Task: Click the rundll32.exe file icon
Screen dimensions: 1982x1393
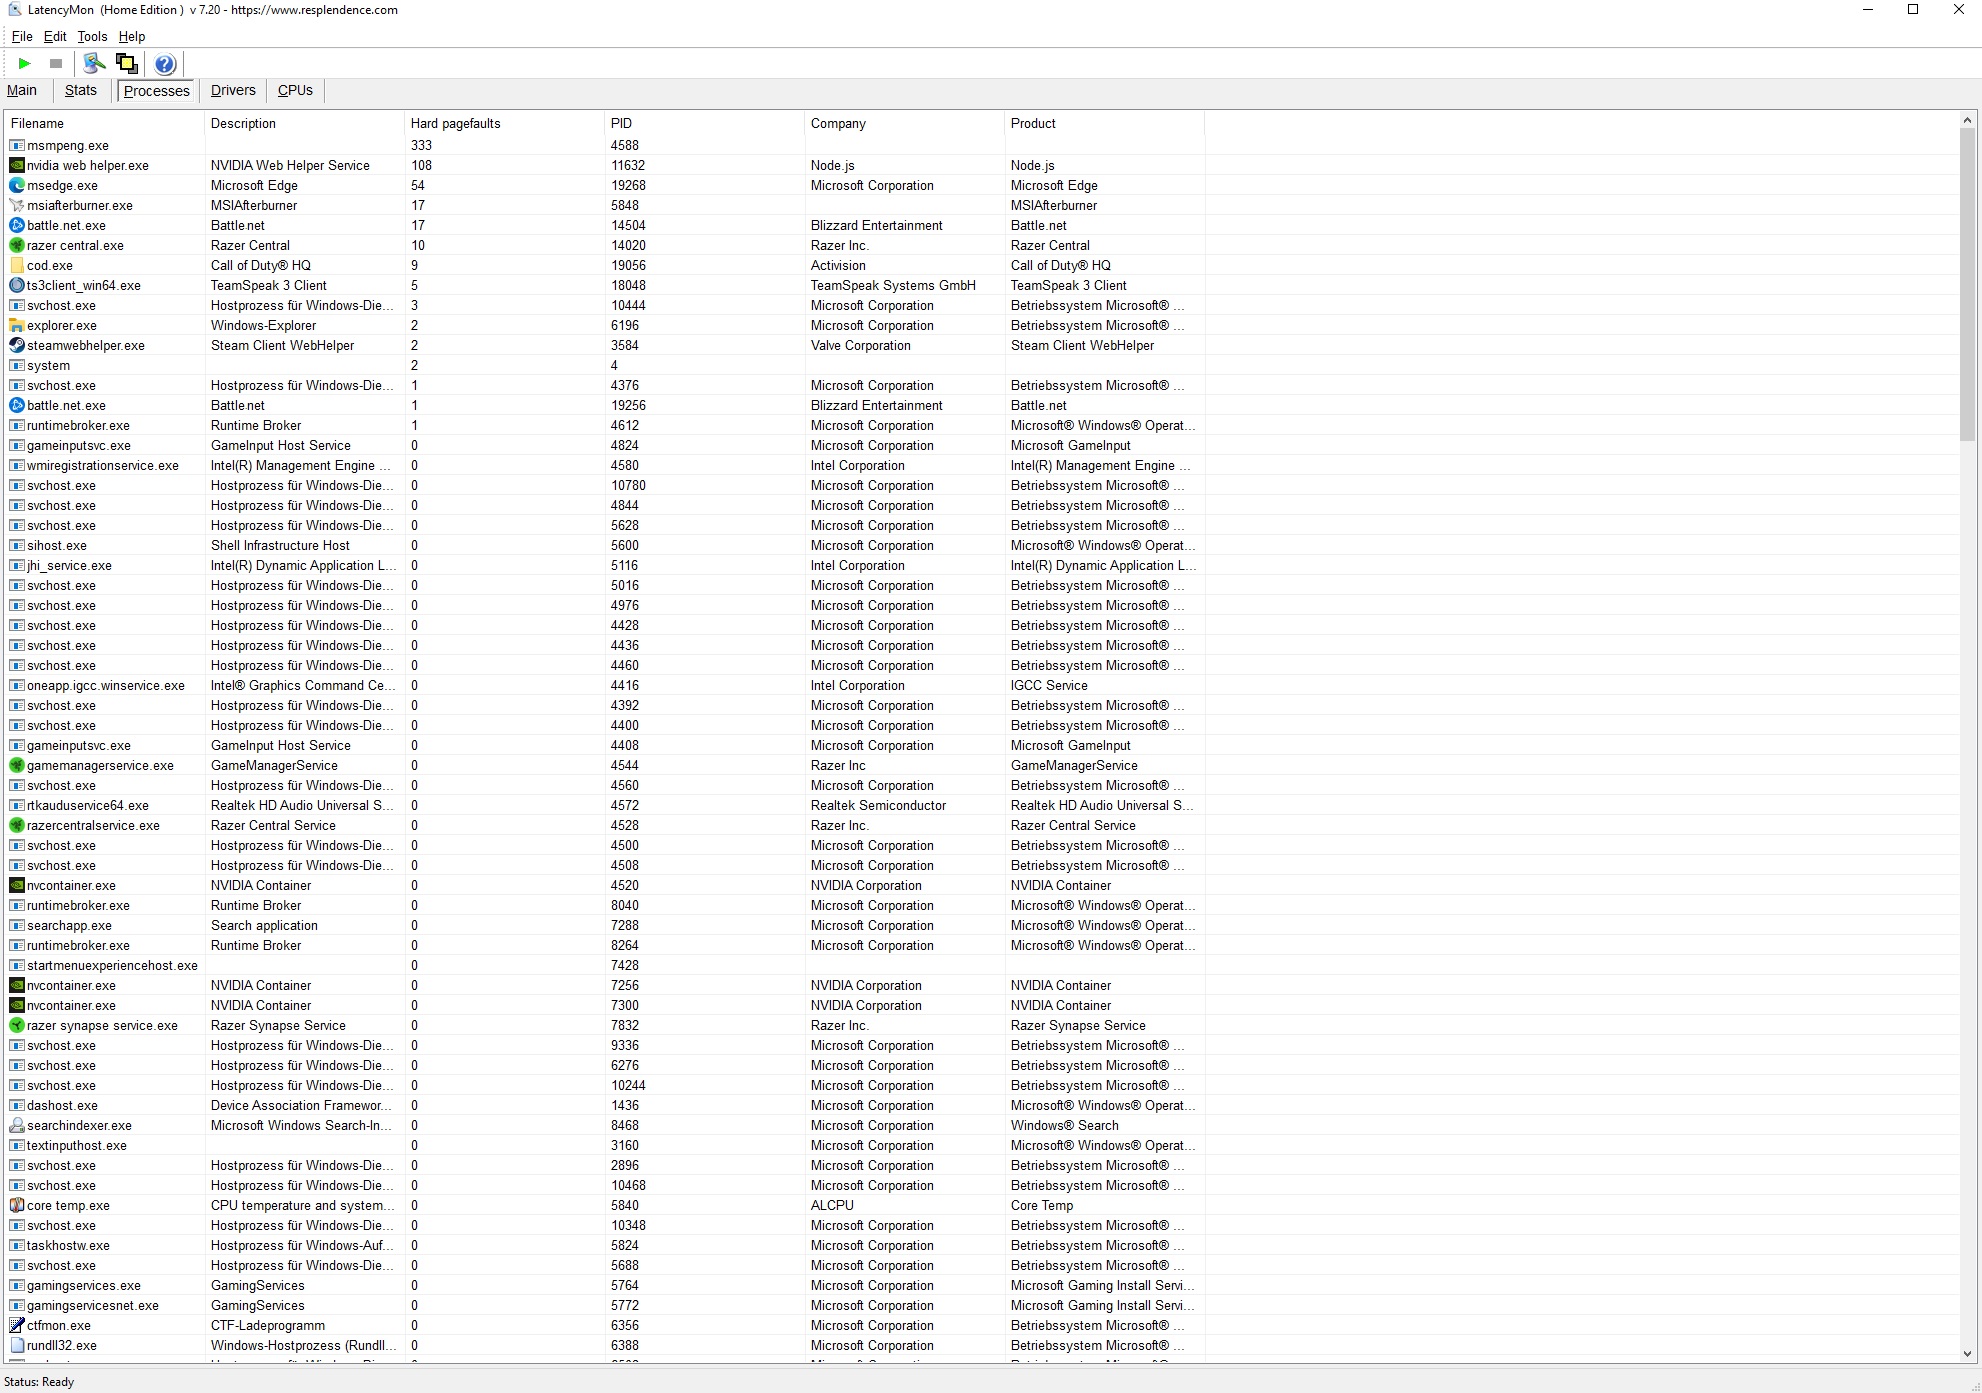Action: pyautogui.click(x=17, y=1346)
